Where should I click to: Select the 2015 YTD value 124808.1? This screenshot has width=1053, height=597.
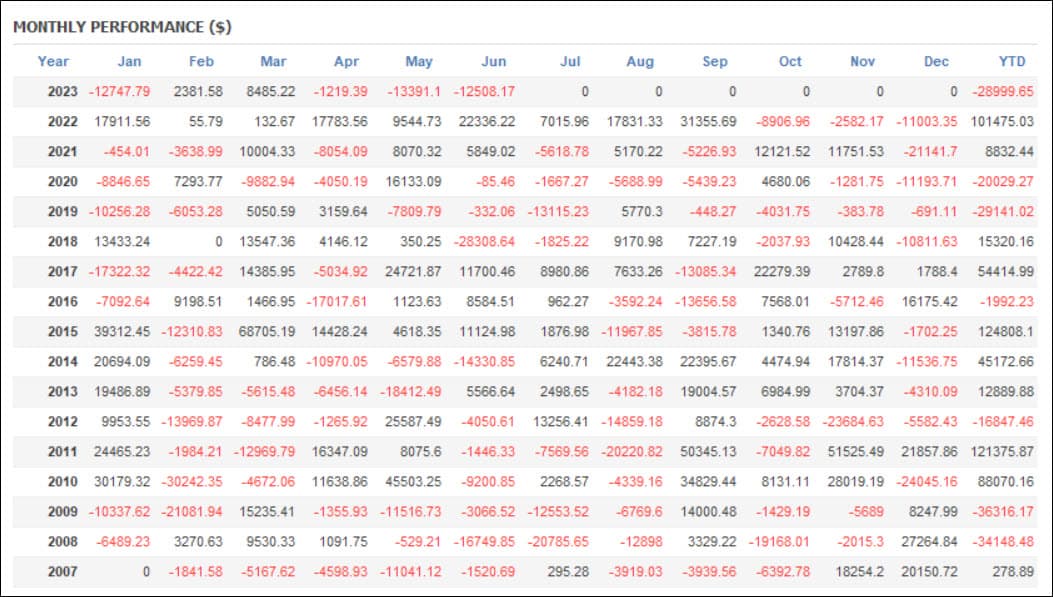1005,332
